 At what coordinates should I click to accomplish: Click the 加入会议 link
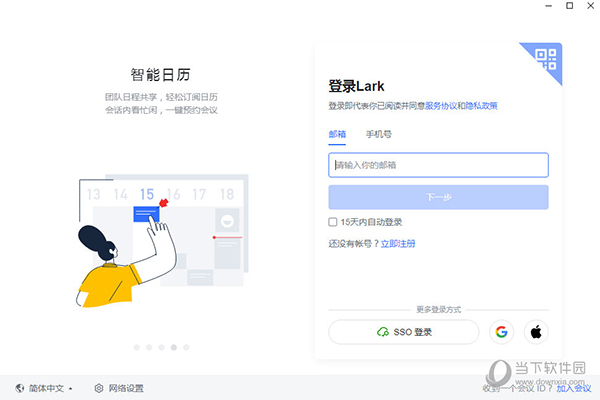coord(574,388)
